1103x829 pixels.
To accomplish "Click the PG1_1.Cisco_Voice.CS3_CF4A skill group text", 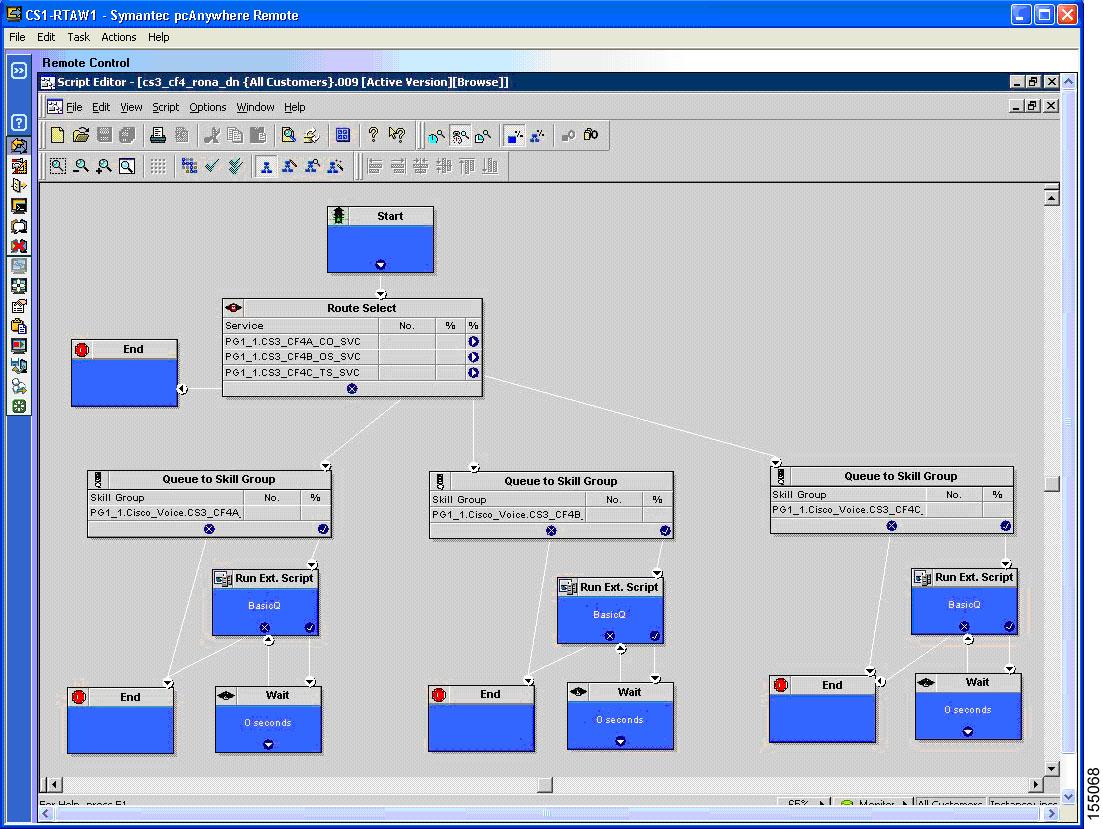I will (165, 512).
